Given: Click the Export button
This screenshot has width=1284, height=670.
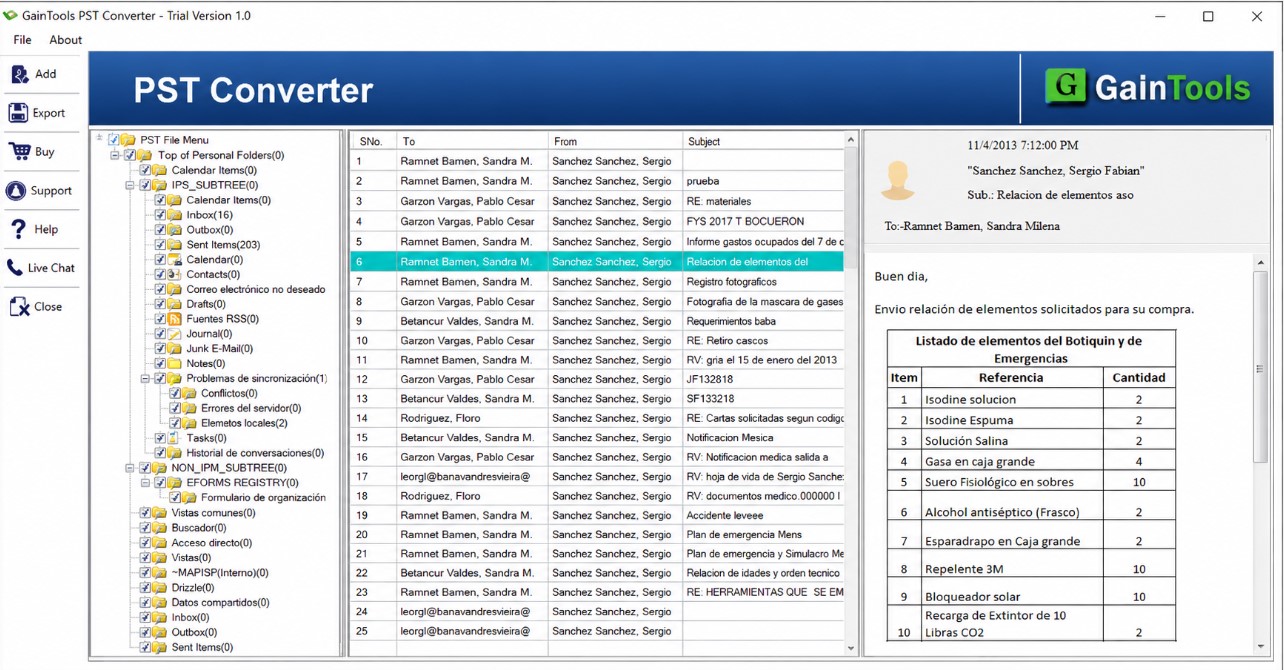Looking at the screenshot, I should tap(40, 113).
